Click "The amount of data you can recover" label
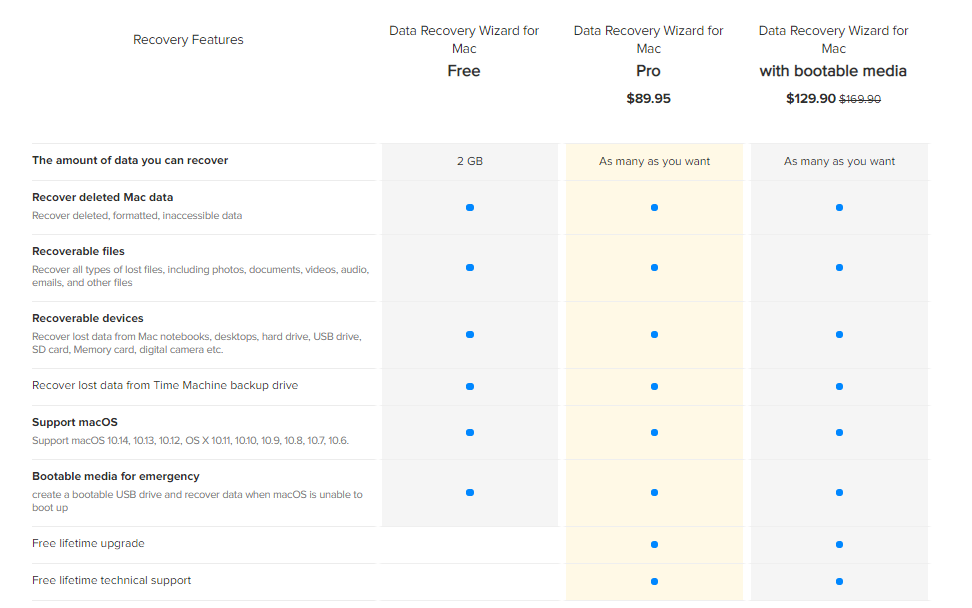The image size is (972, 608). 130,161
